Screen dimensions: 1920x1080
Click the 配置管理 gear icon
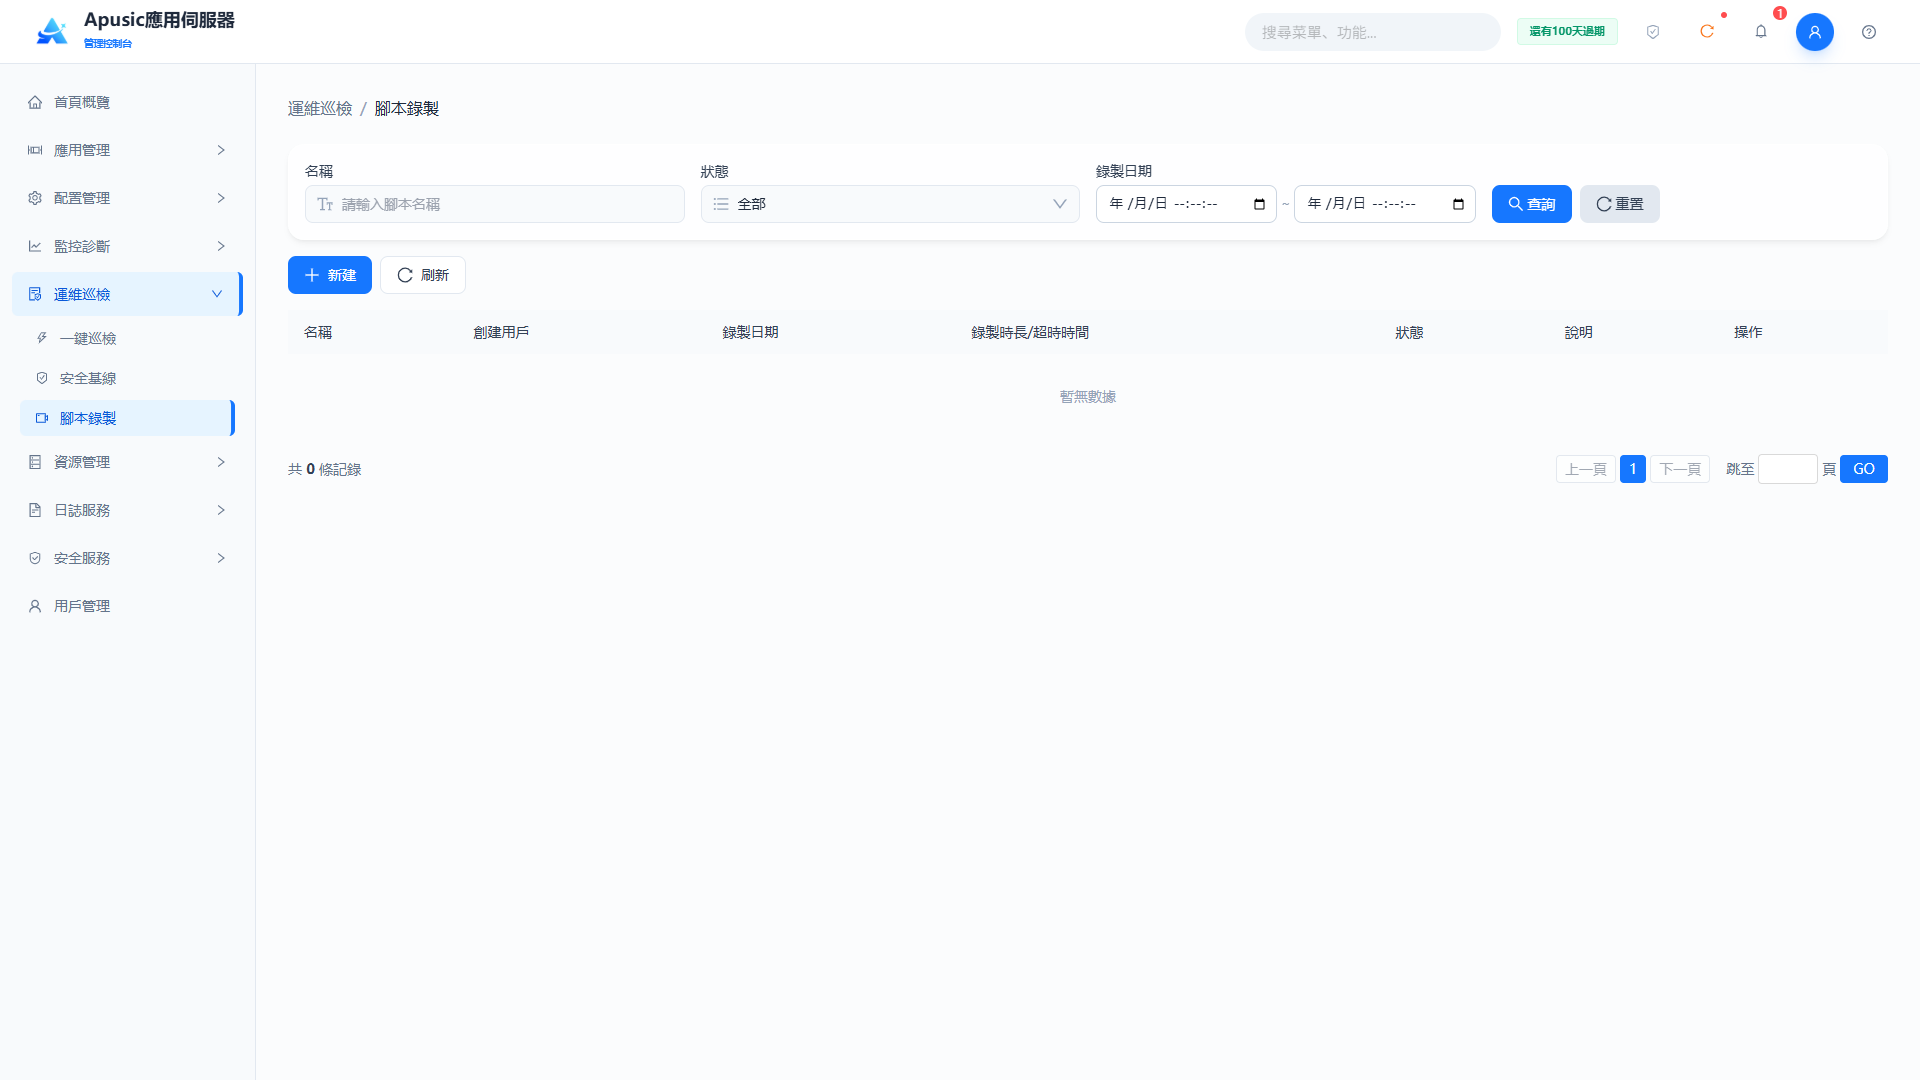point(35,198)
